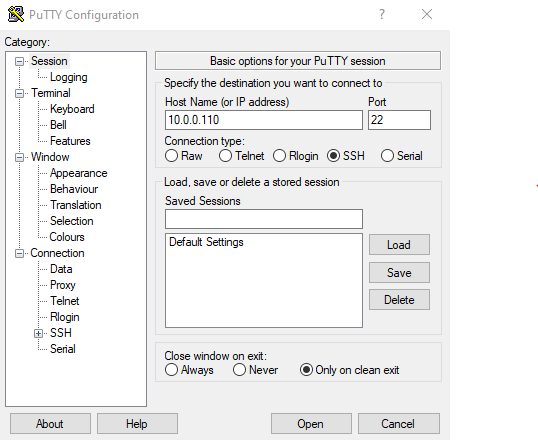This screenshot has height=440, width=538.
Task: Collapse the Window tree node
Action: 20,157
